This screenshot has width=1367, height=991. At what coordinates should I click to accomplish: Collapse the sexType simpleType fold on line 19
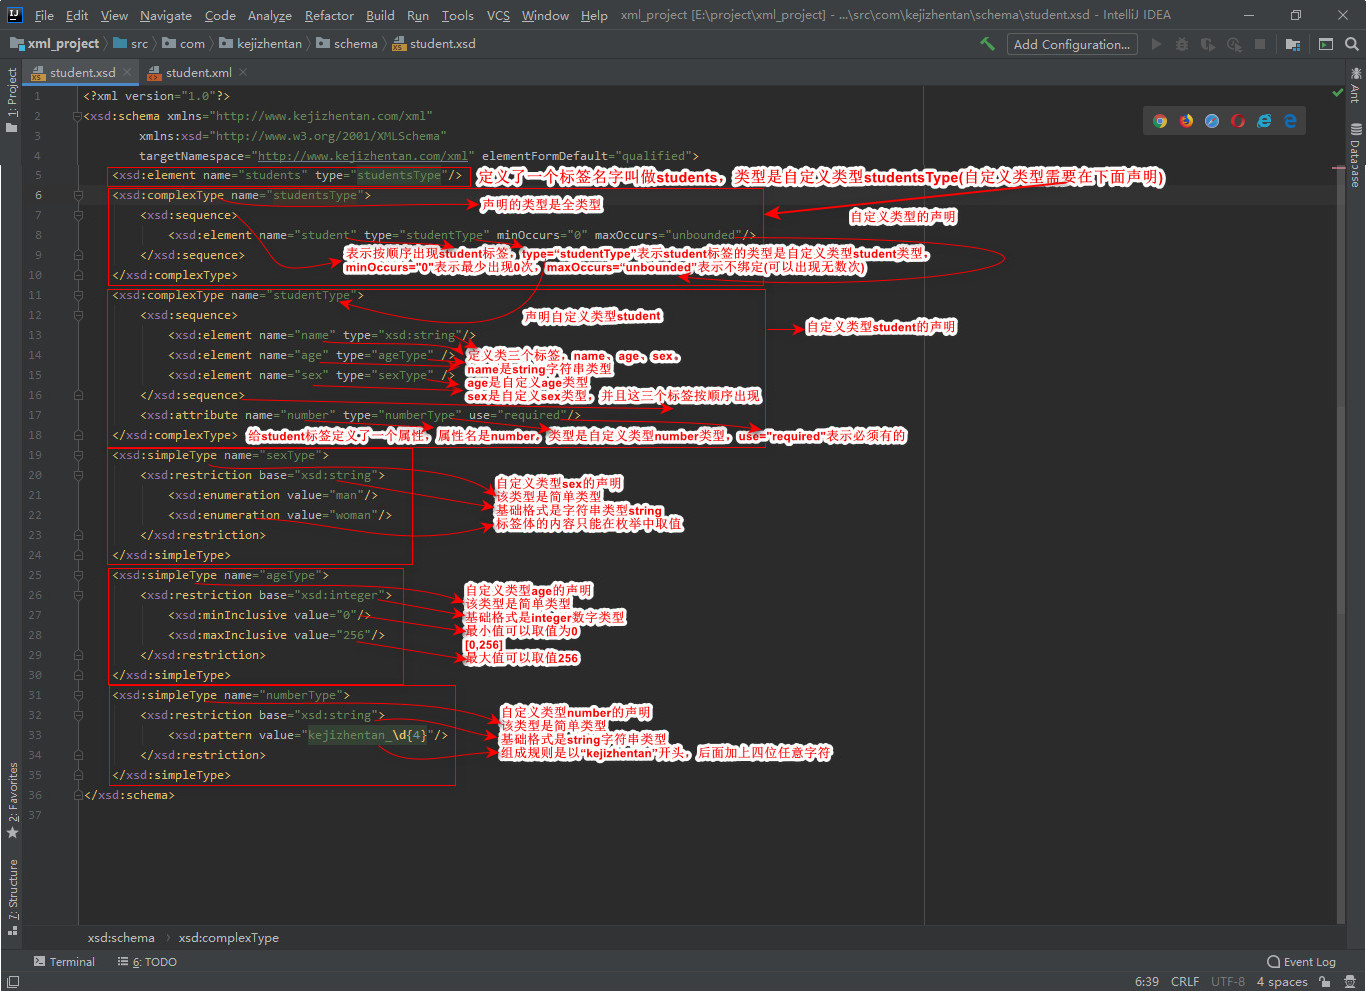coord(77,456)
